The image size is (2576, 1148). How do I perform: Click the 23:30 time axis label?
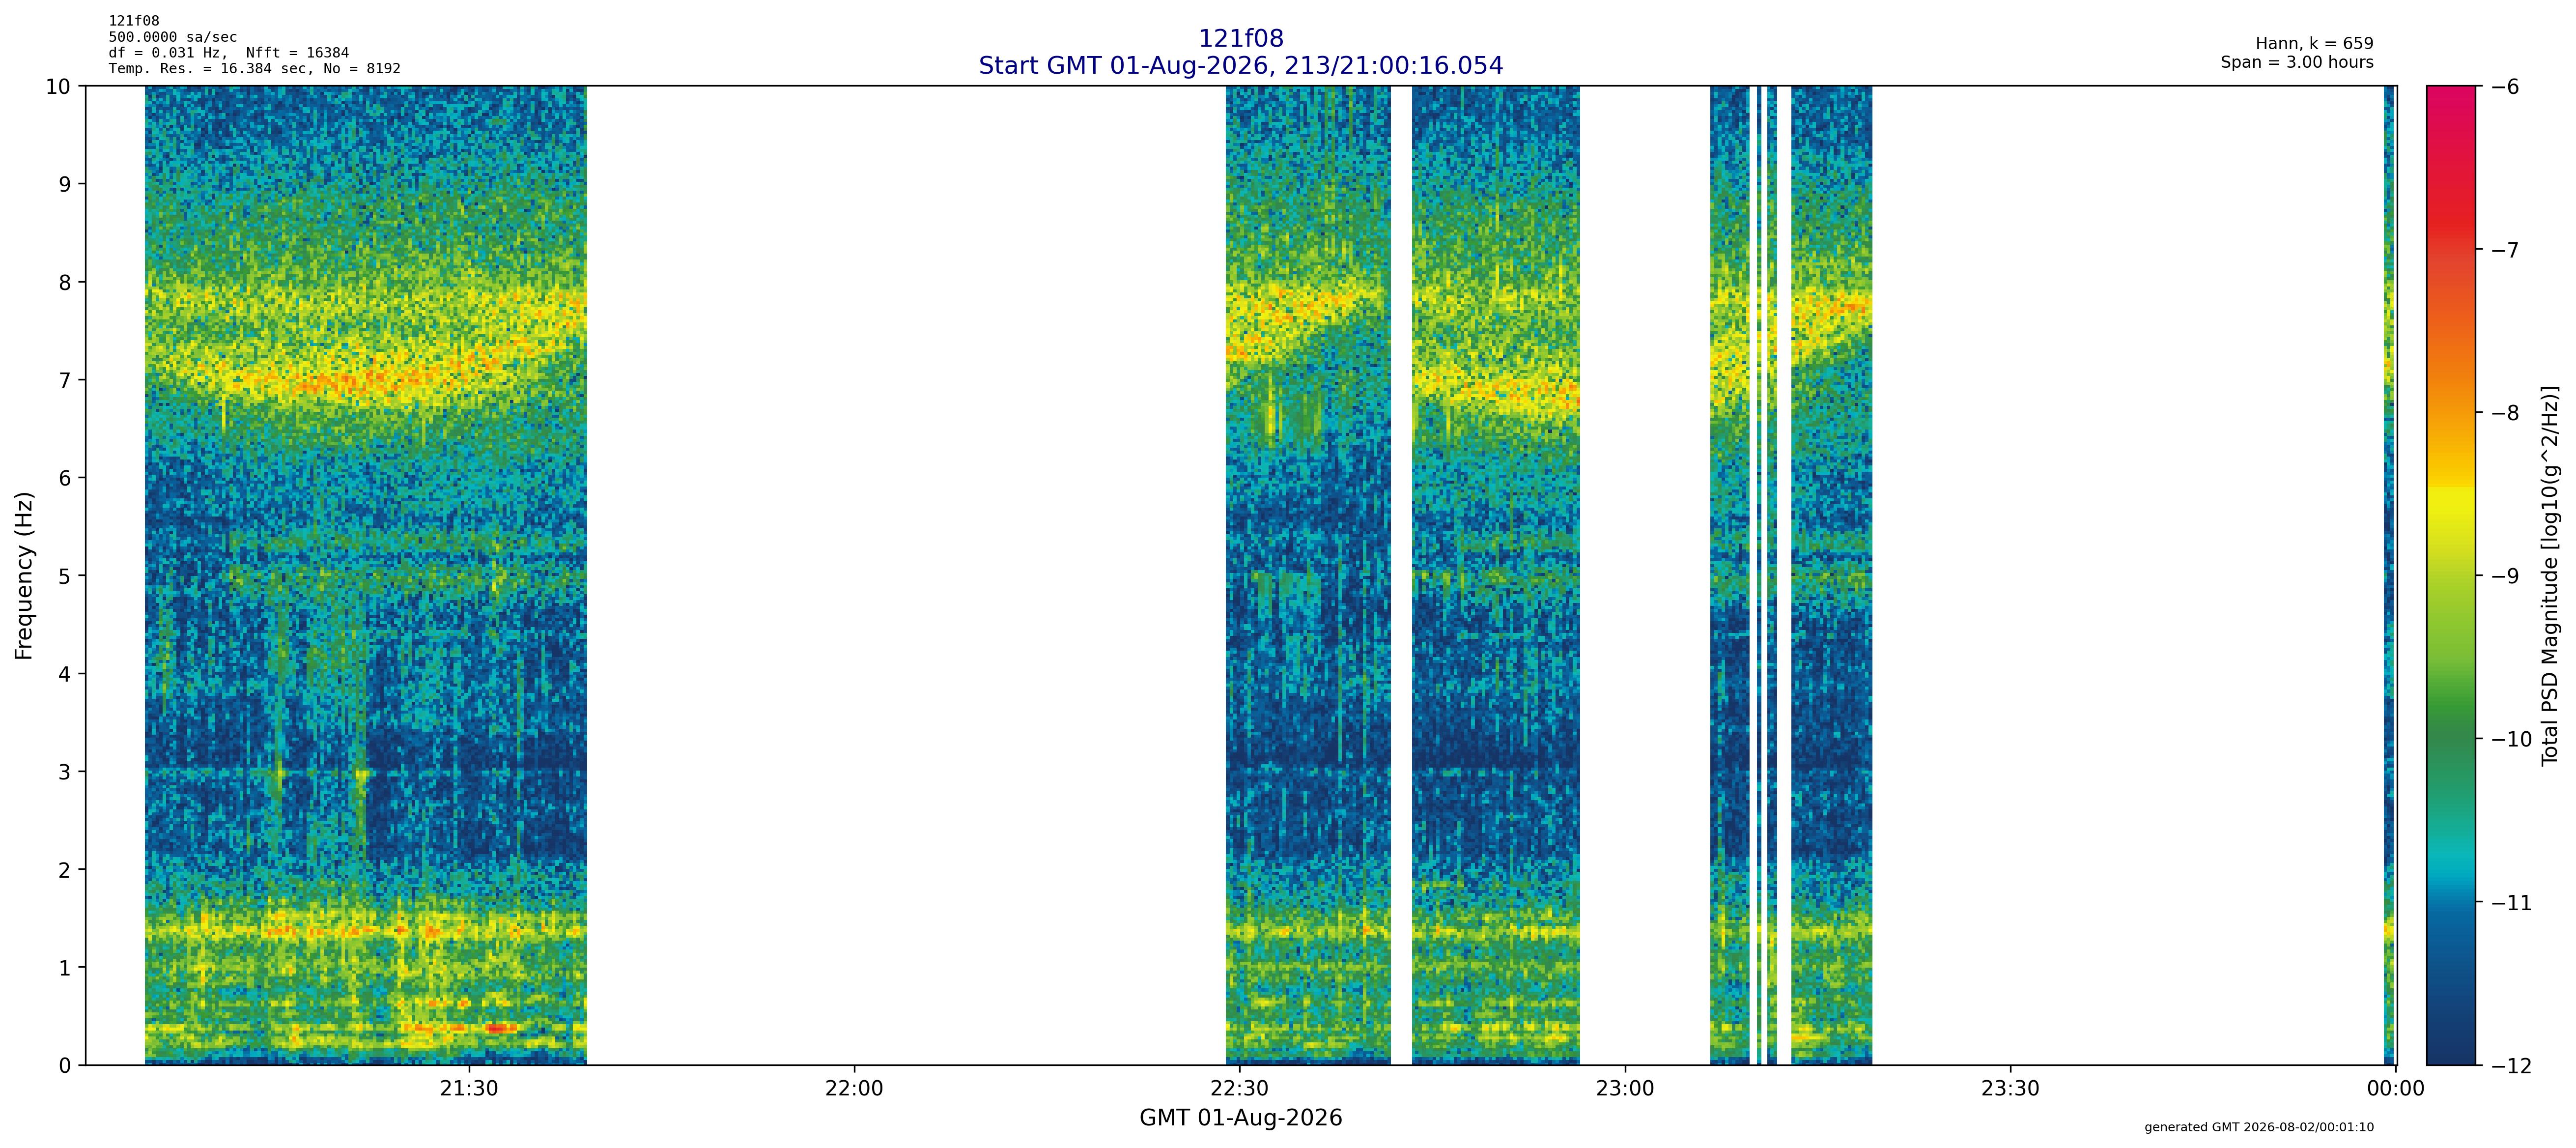[2010, 1089]
